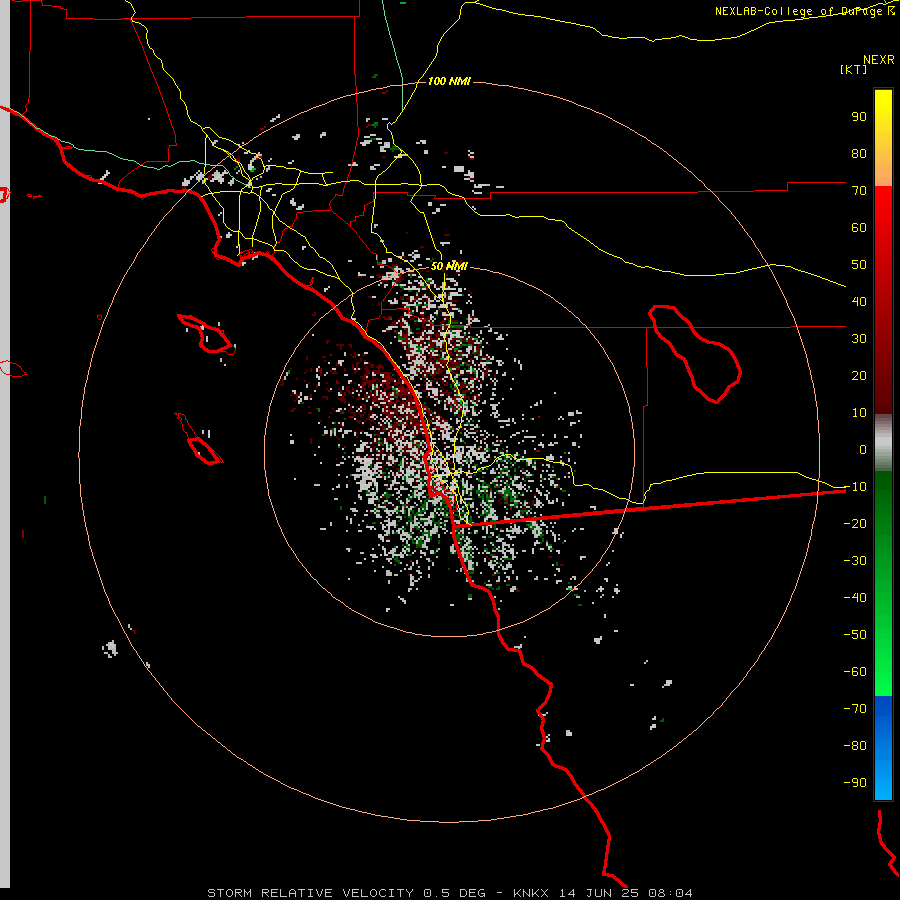Pick the blue segment of color bar
The width and height of the screenshot is (900, 900).
(x=883, y=748)
